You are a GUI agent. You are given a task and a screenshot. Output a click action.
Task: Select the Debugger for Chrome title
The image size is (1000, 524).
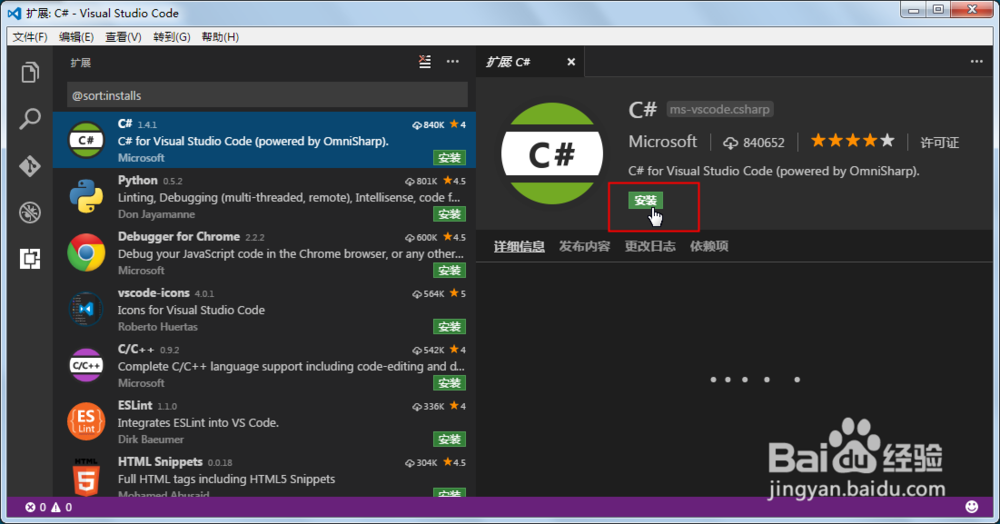click(179, 237)
